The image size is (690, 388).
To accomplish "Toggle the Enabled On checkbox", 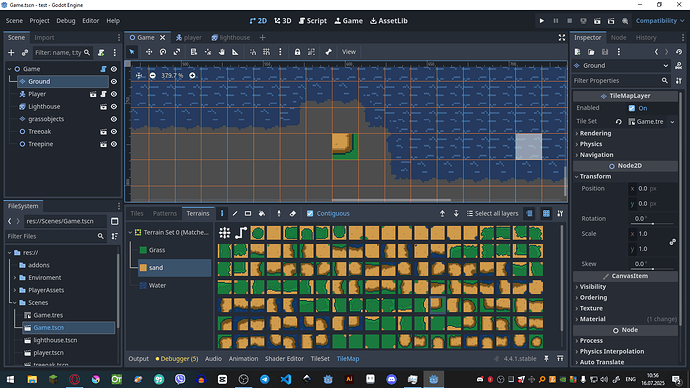I will (x=632, y=108).
